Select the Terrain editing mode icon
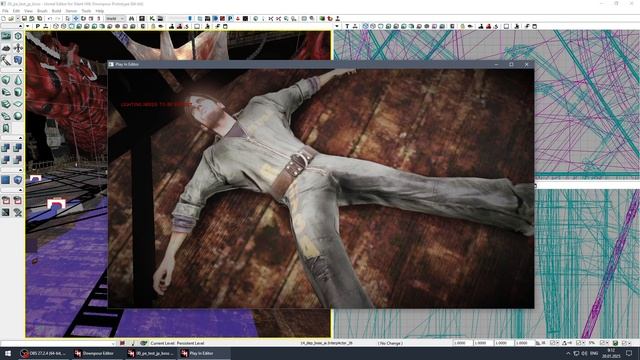 point(6,48)
